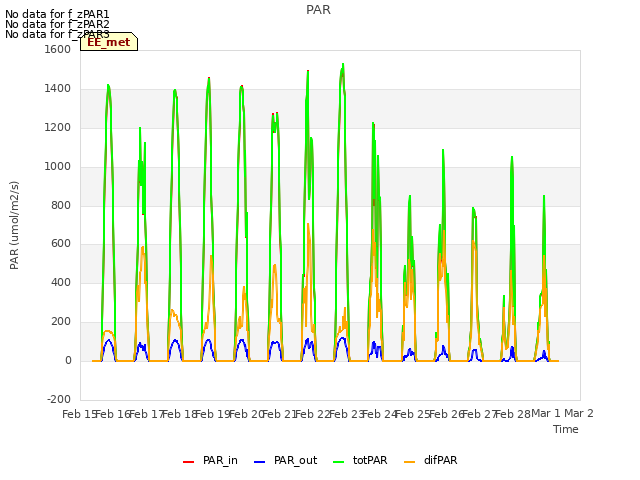Click the 400 y-axis tick label
Viewport: 640px width, 480px height.
pos(61,282)
